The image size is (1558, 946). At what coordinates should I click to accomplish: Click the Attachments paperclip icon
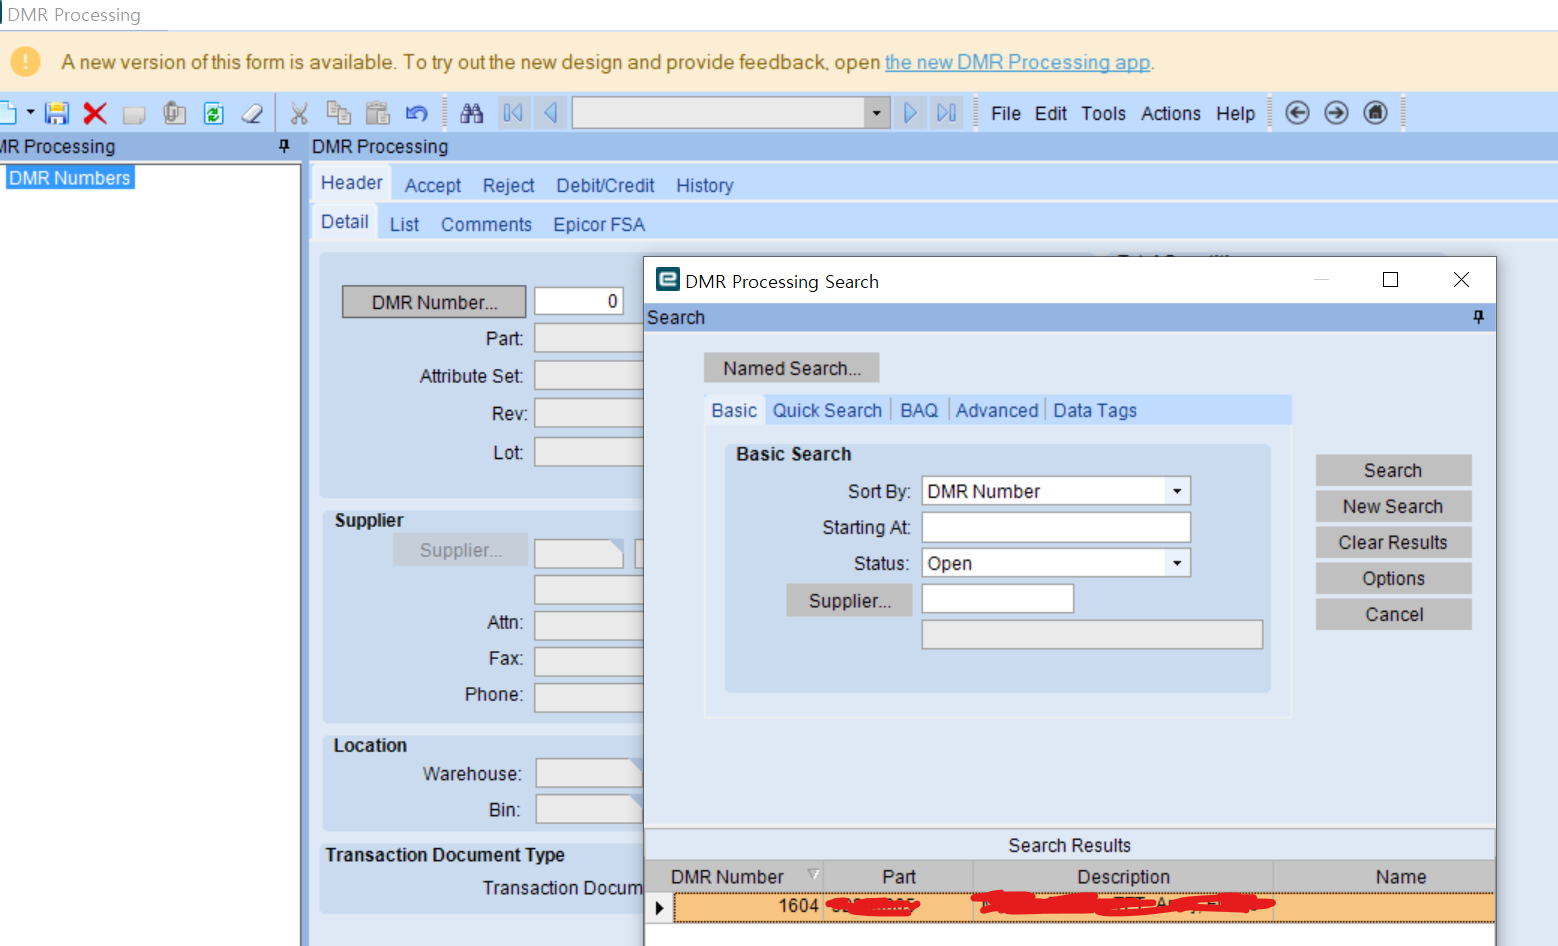(x=175, y=113)
